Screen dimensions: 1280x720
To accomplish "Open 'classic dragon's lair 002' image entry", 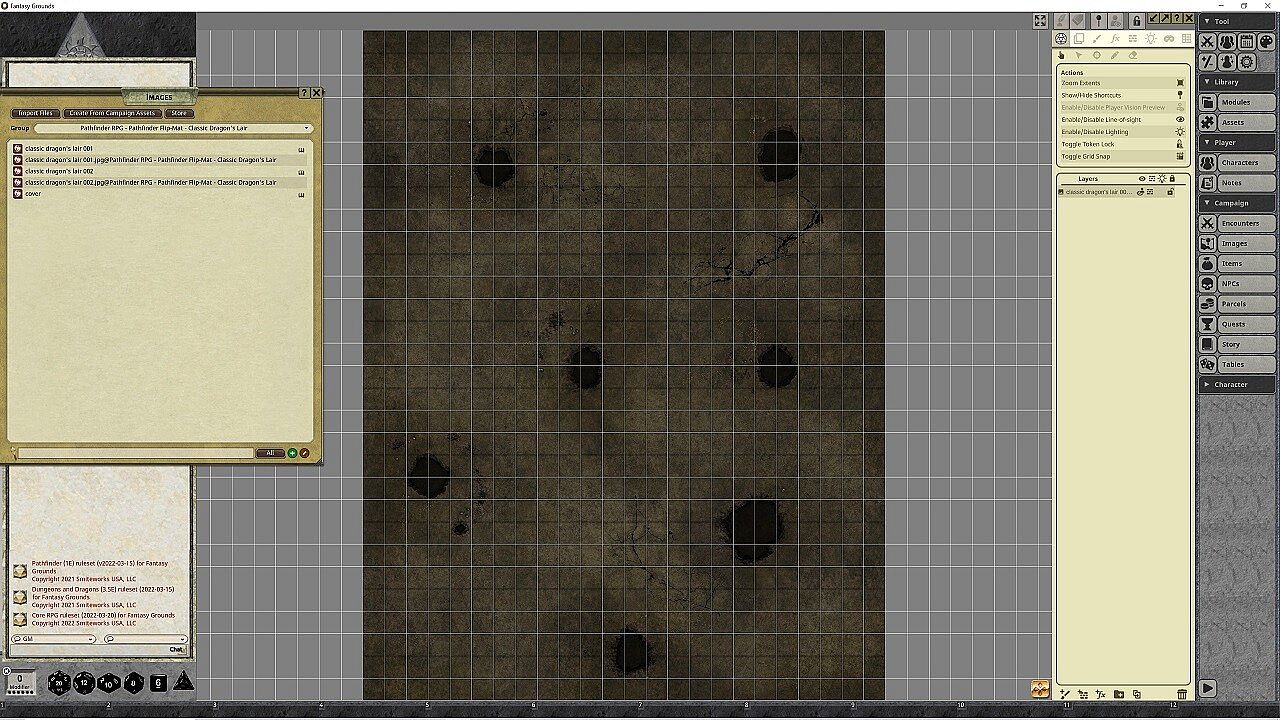I will (59, 171).
